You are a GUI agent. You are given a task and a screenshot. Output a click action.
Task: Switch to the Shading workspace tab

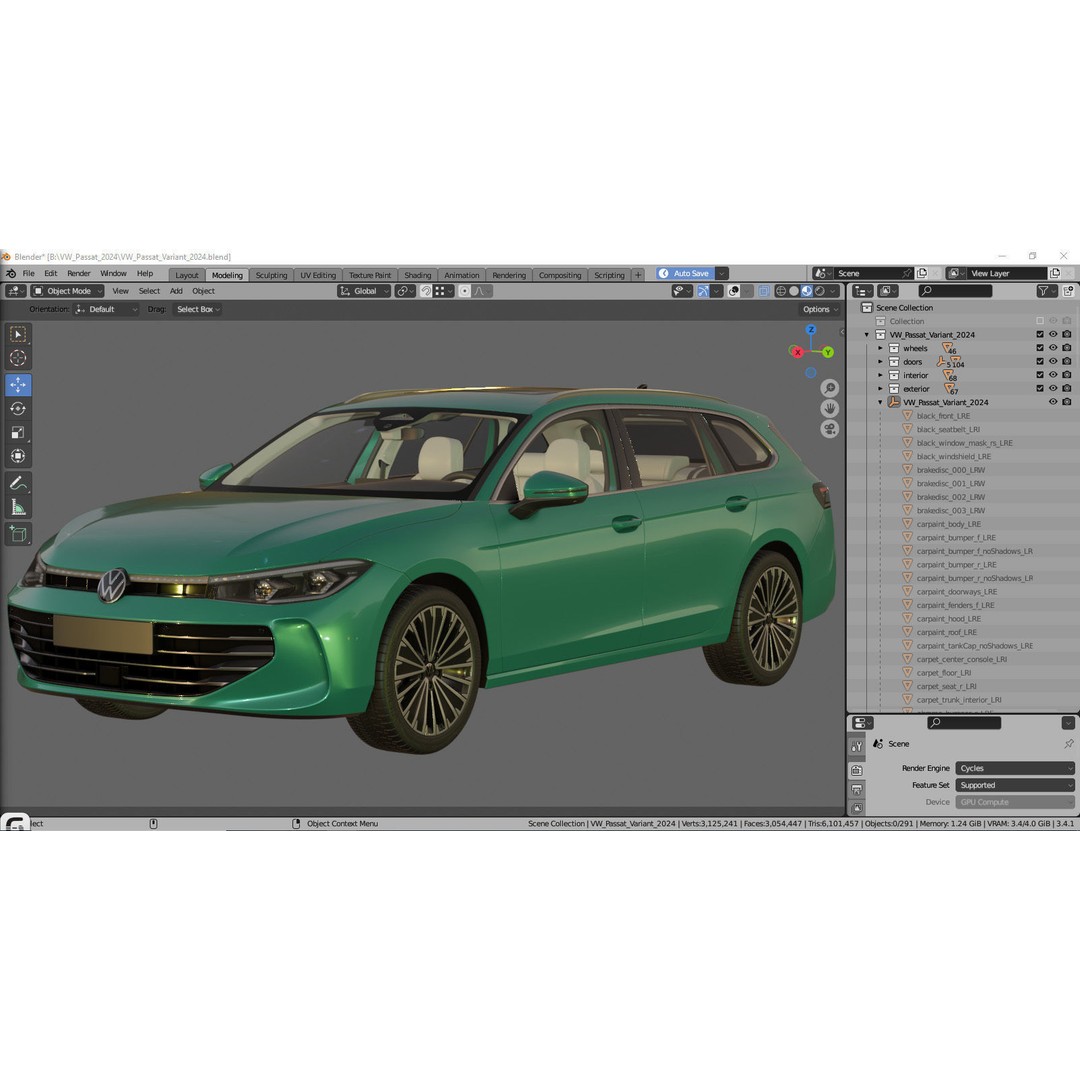click(417, 275)
